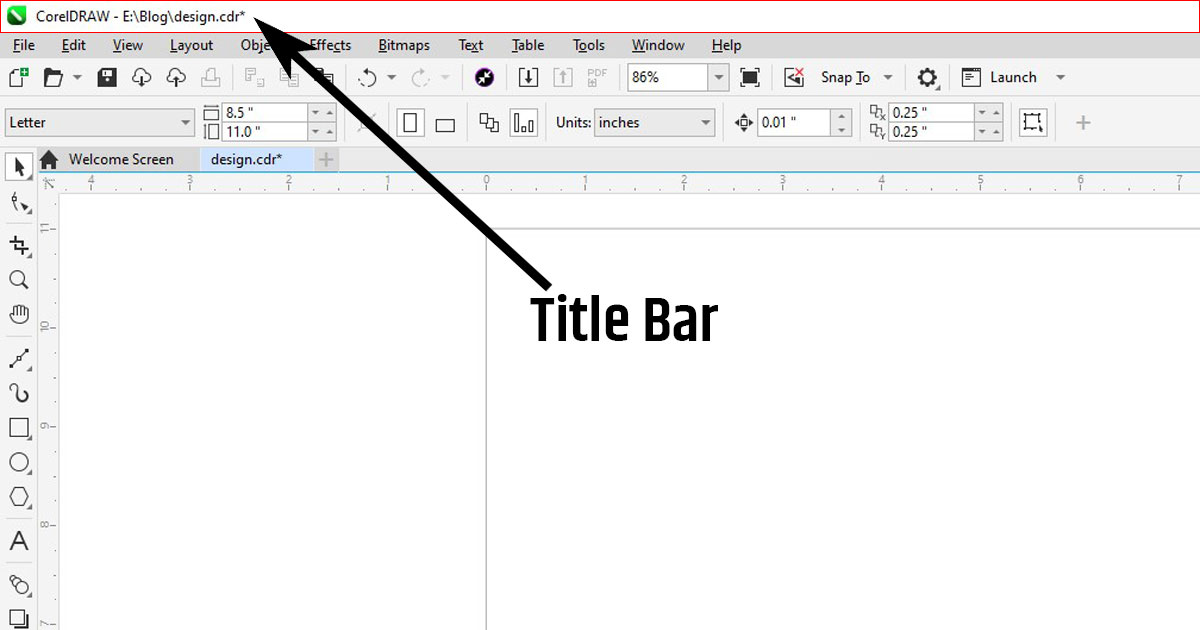Select the Text tool

click(x=18, y=542)
